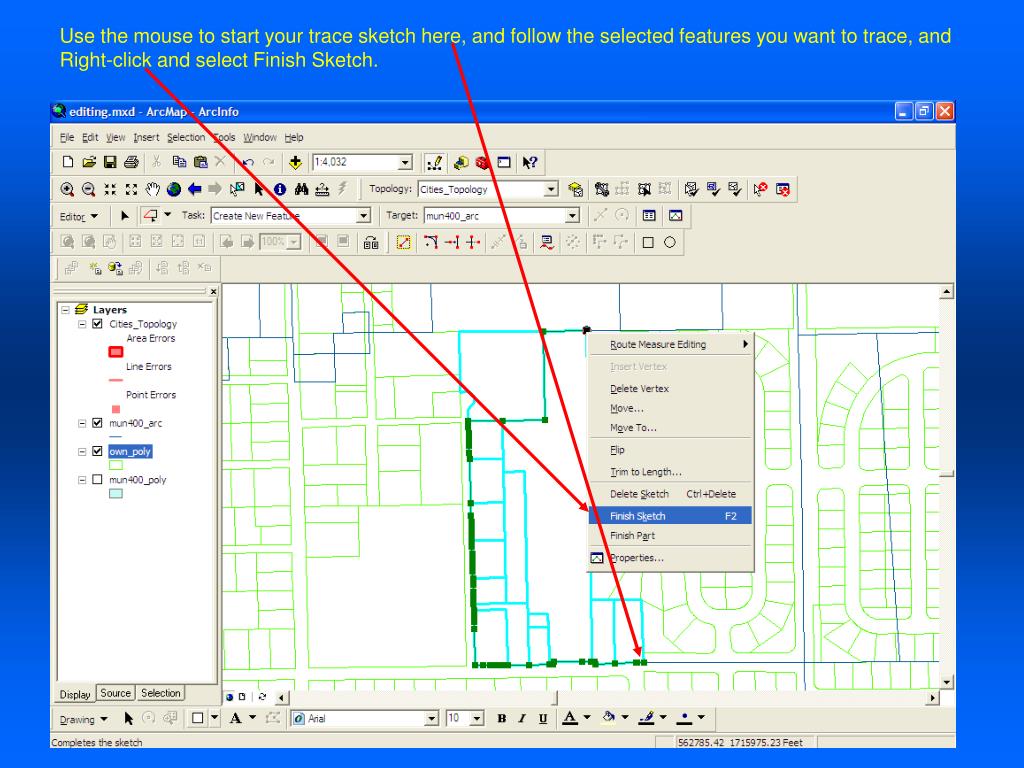Open the Editor dropdown menu
The width and height of the screenshot is (1024, 768).
78,216
